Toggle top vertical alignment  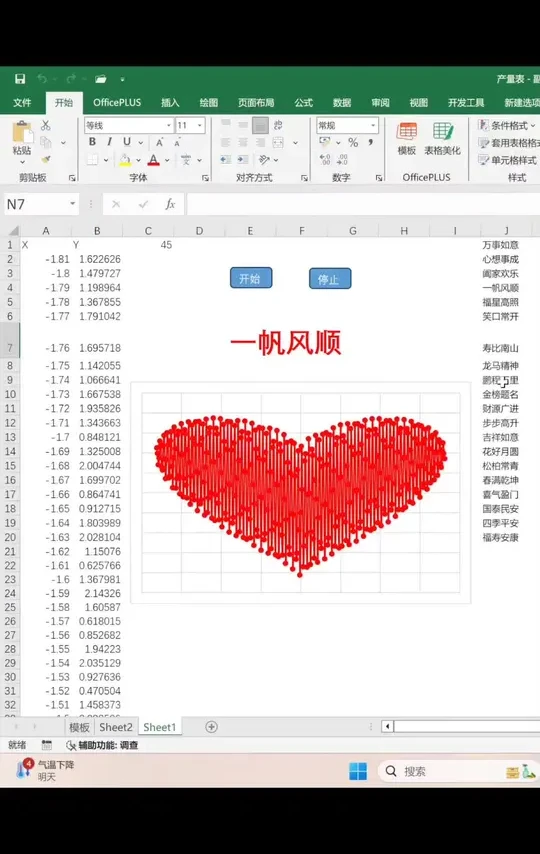pos(226,125)
